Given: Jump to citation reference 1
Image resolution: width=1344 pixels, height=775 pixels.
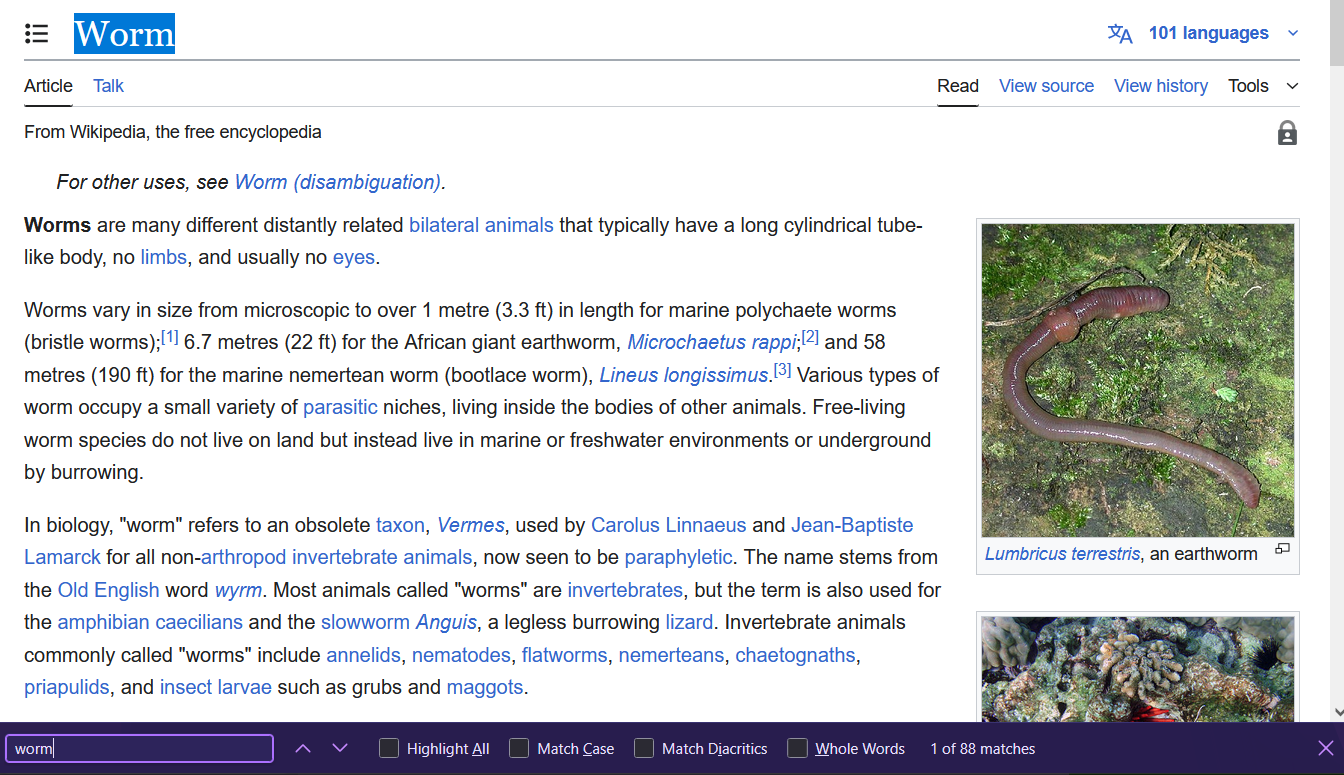Looking at the screenshot, I should click(x=170, y=338).
